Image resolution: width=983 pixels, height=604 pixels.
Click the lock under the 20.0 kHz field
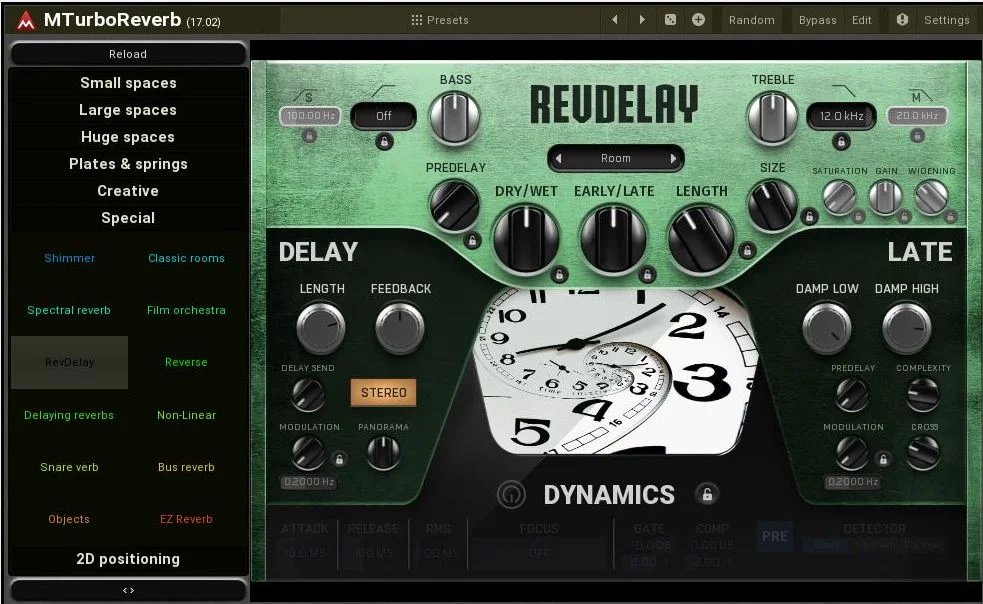click(917, 135)
